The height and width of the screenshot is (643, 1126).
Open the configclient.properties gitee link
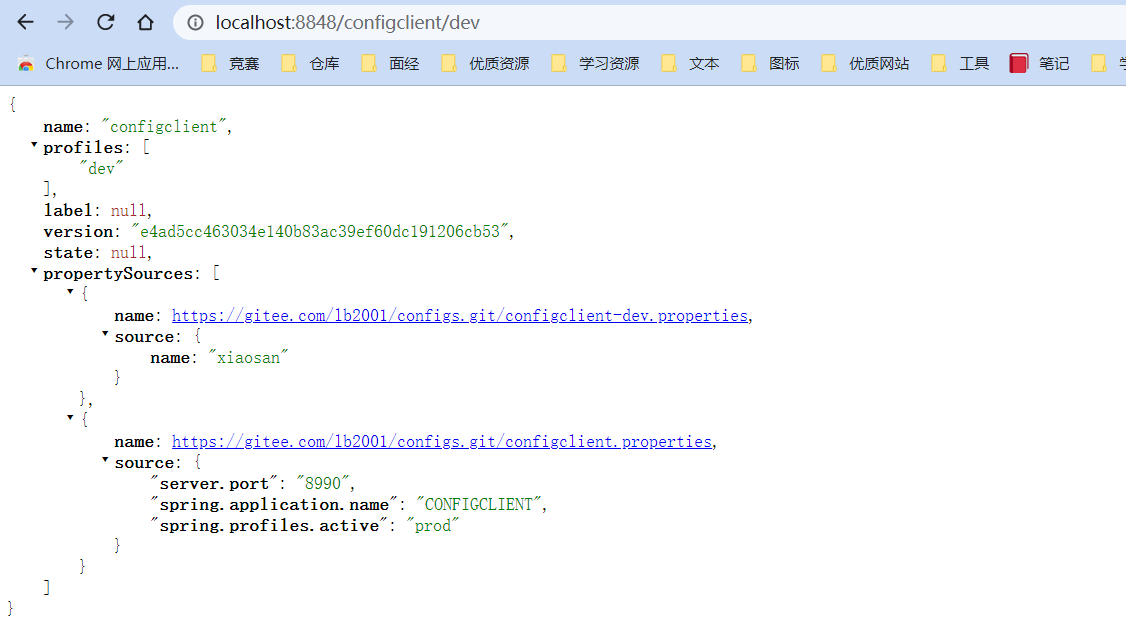pos(442,442)
